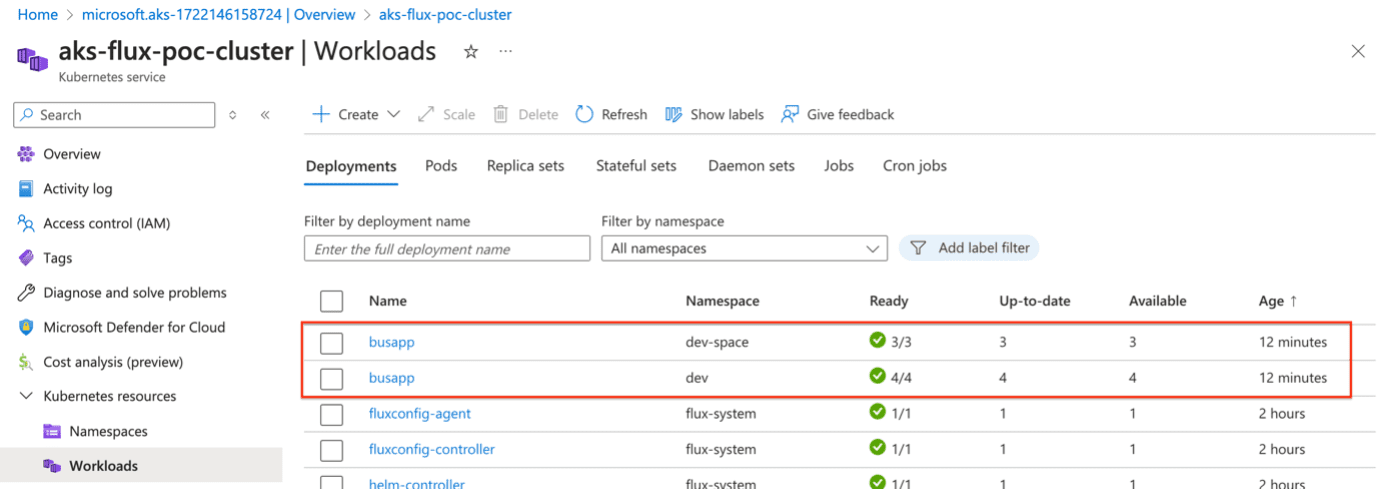Click the Add label filter button
The width and height of the screenshot is (1384, 491).
pyautogui.click(x=969, y=248)
